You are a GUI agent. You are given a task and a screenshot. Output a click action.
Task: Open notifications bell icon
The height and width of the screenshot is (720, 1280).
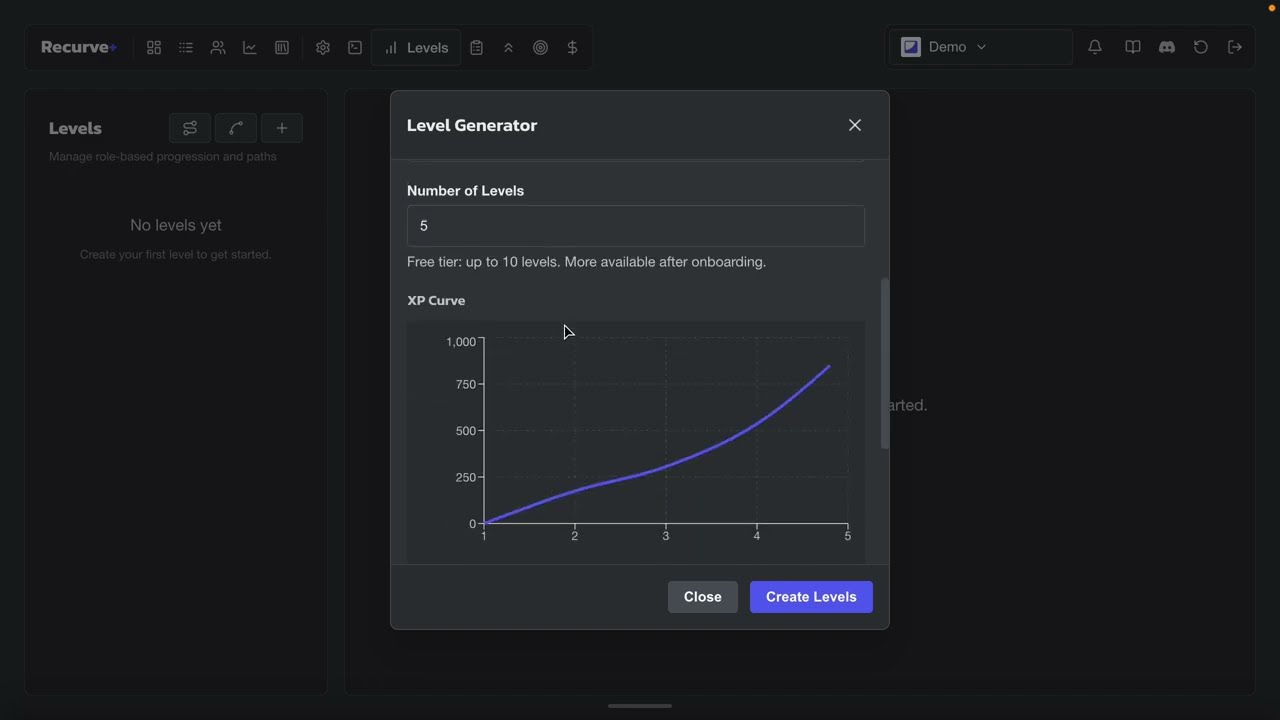1095,47
